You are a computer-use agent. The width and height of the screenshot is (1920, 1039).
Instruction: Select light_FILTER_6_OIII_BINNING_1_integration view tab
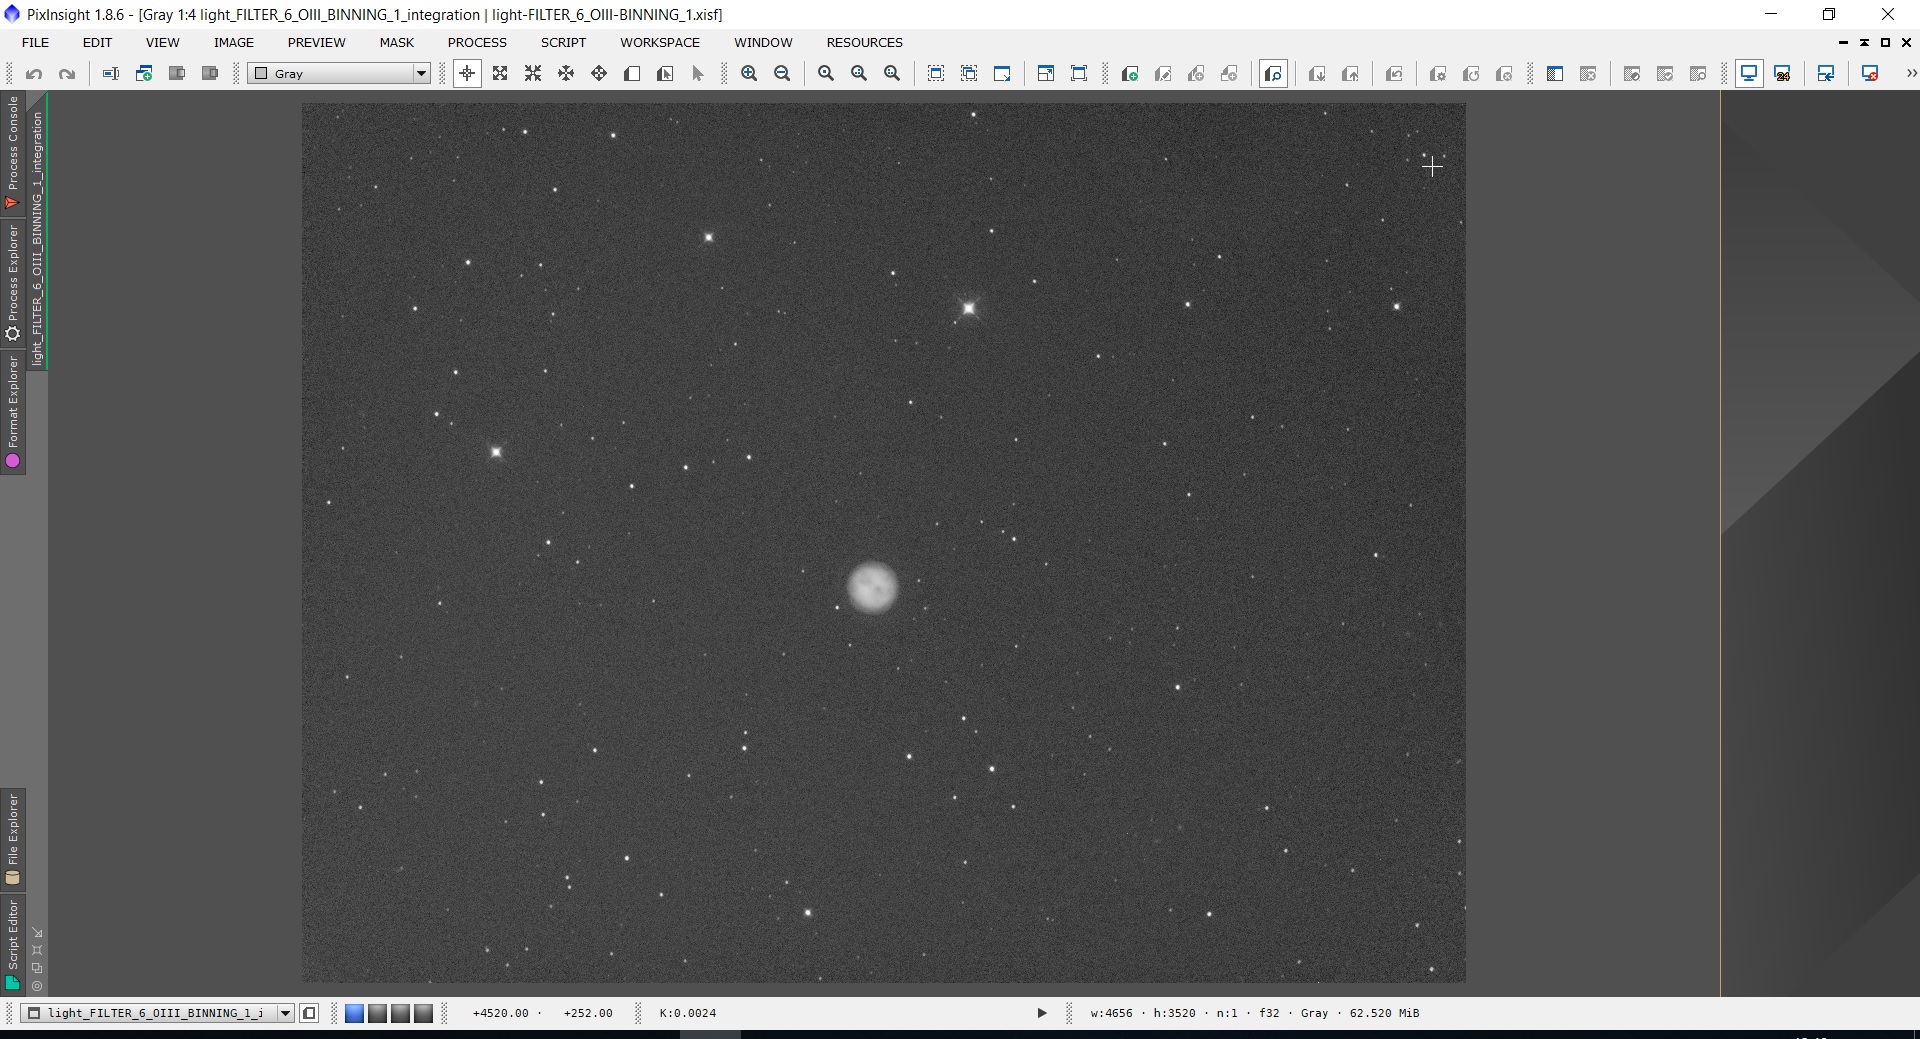click(37, 232)
